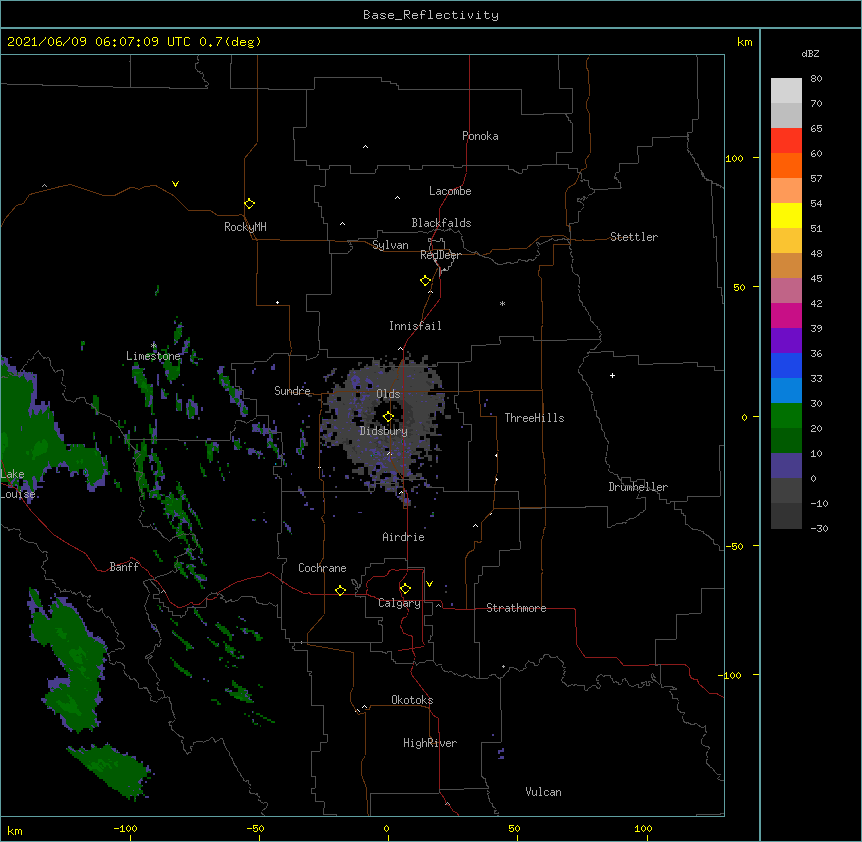Viewport: 862px width, 842px height.
Task: Click the Base_Reflectivity title text
Action: [431, 15]
